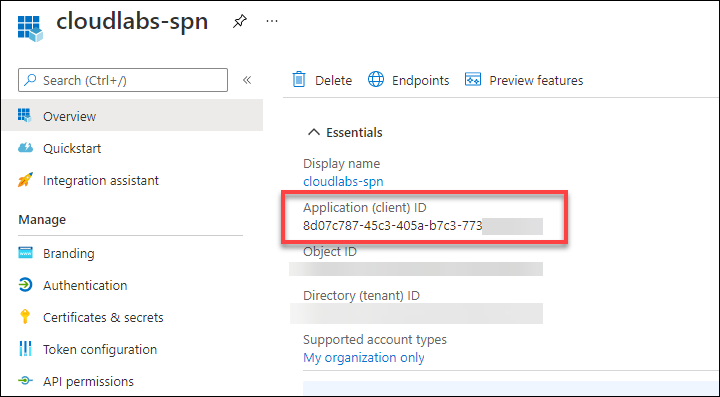Click the pin icon beside cloudlabs-spn
The image size is (720, 397).
coord(240,22)
